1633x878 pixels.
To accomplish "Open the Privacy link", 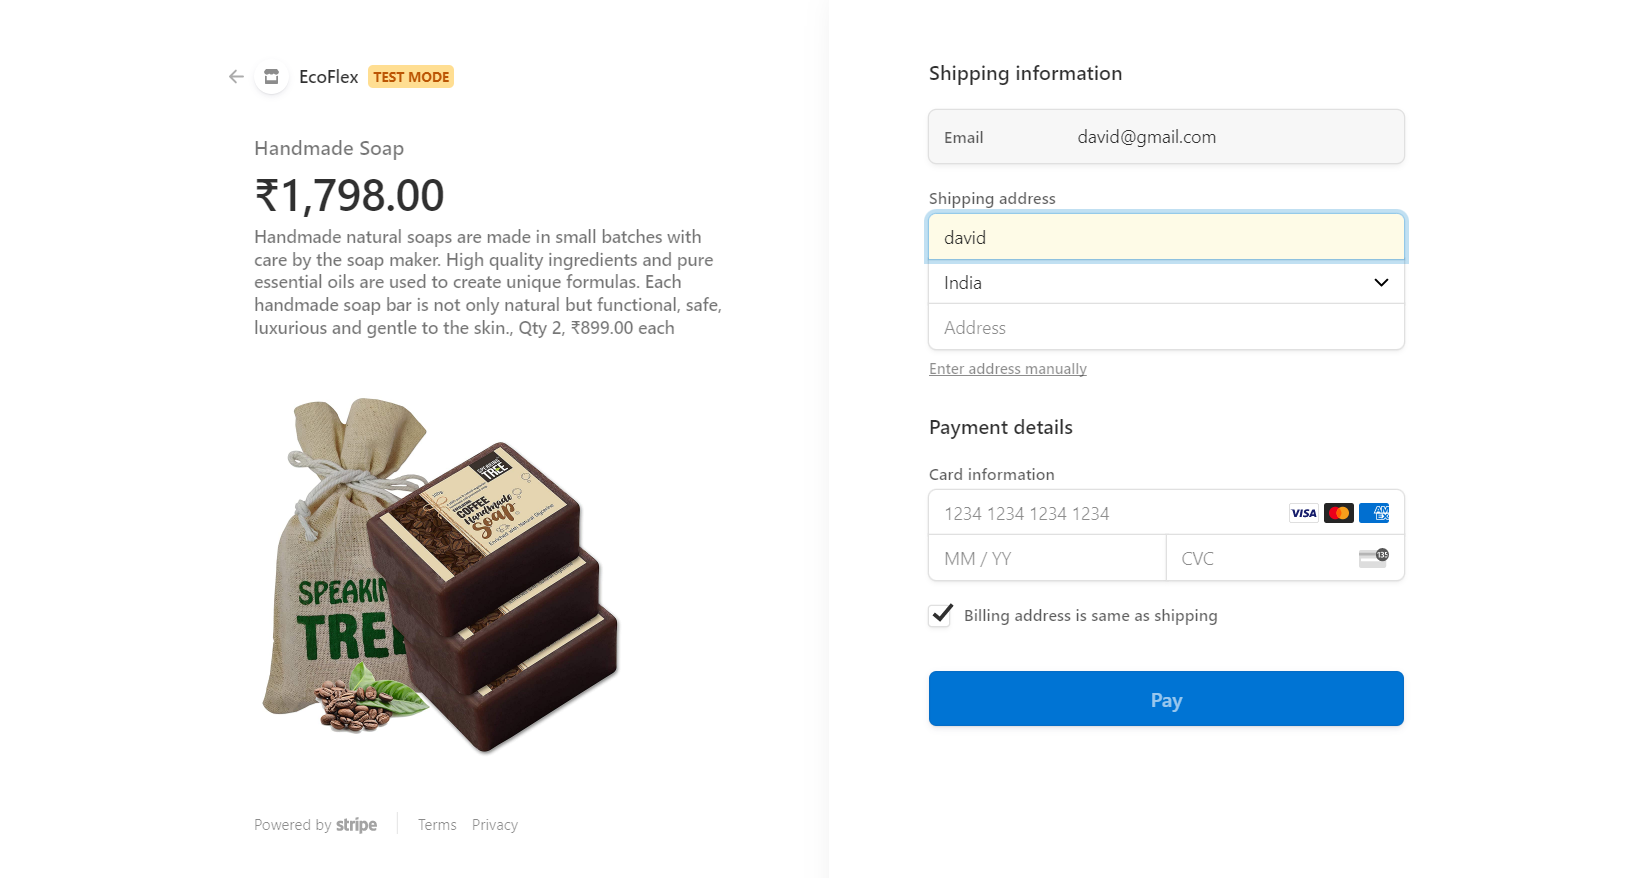I will 494,825.
